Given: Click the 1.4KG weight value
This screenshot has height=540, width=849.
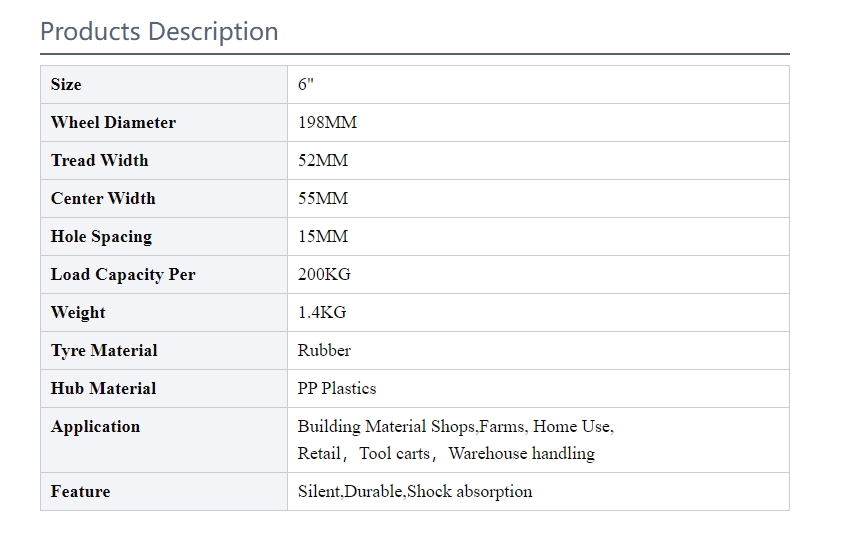Looking at the screenshot, I should (x=322, y=313).
